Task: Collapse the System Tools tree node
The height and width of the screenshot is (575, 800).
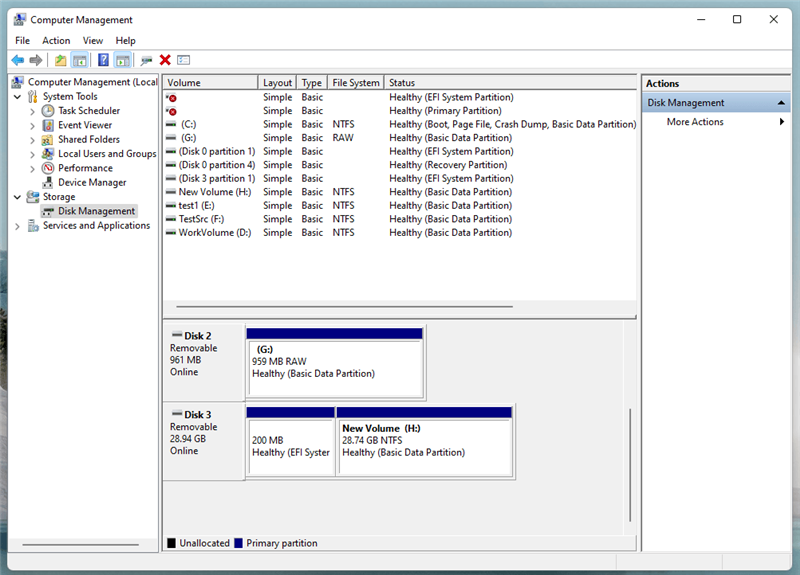Action: (x=17, y=96)
